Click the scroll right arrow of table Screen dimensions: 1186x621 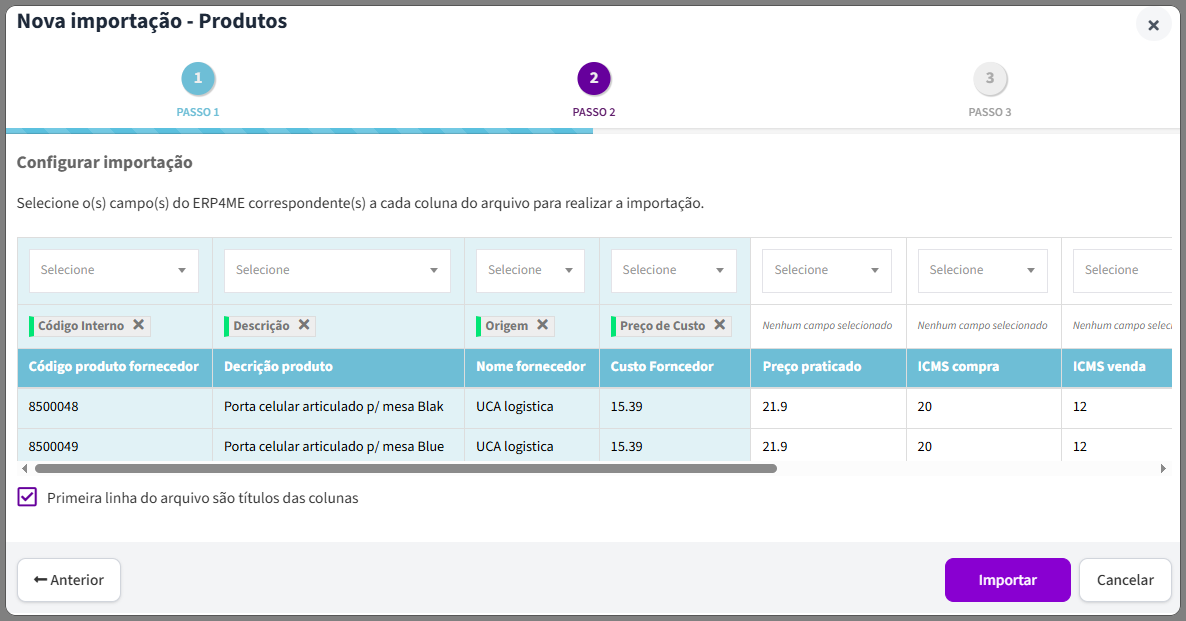[x=1163, y=468]
